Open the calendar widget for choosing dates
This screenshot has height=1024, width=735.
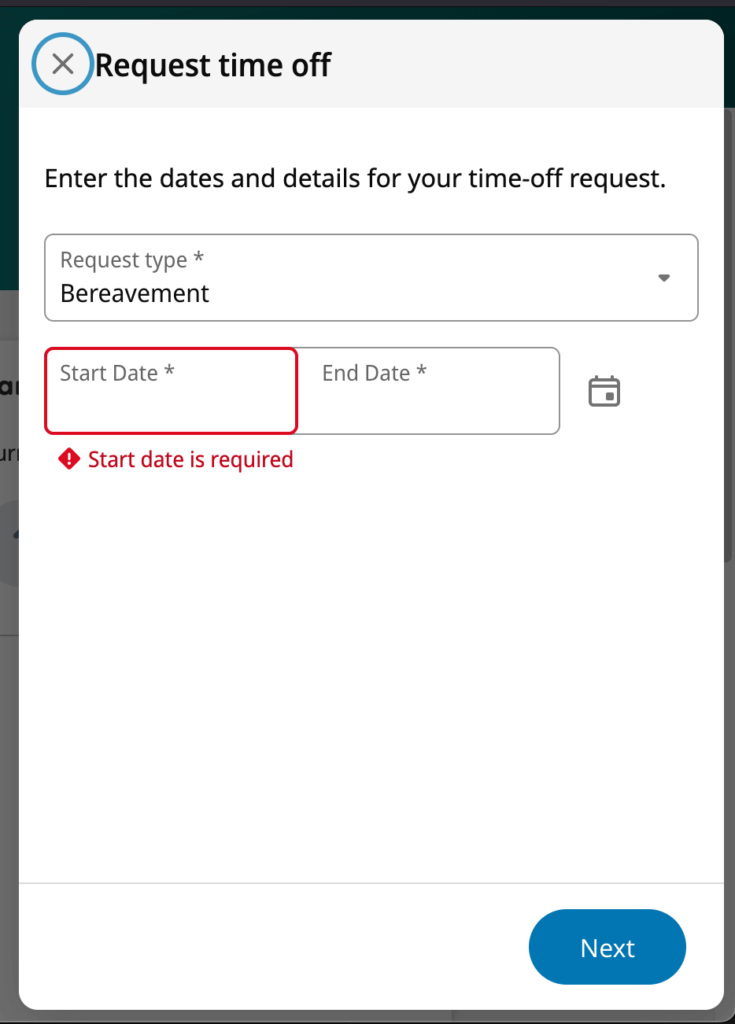click(604, 391)
